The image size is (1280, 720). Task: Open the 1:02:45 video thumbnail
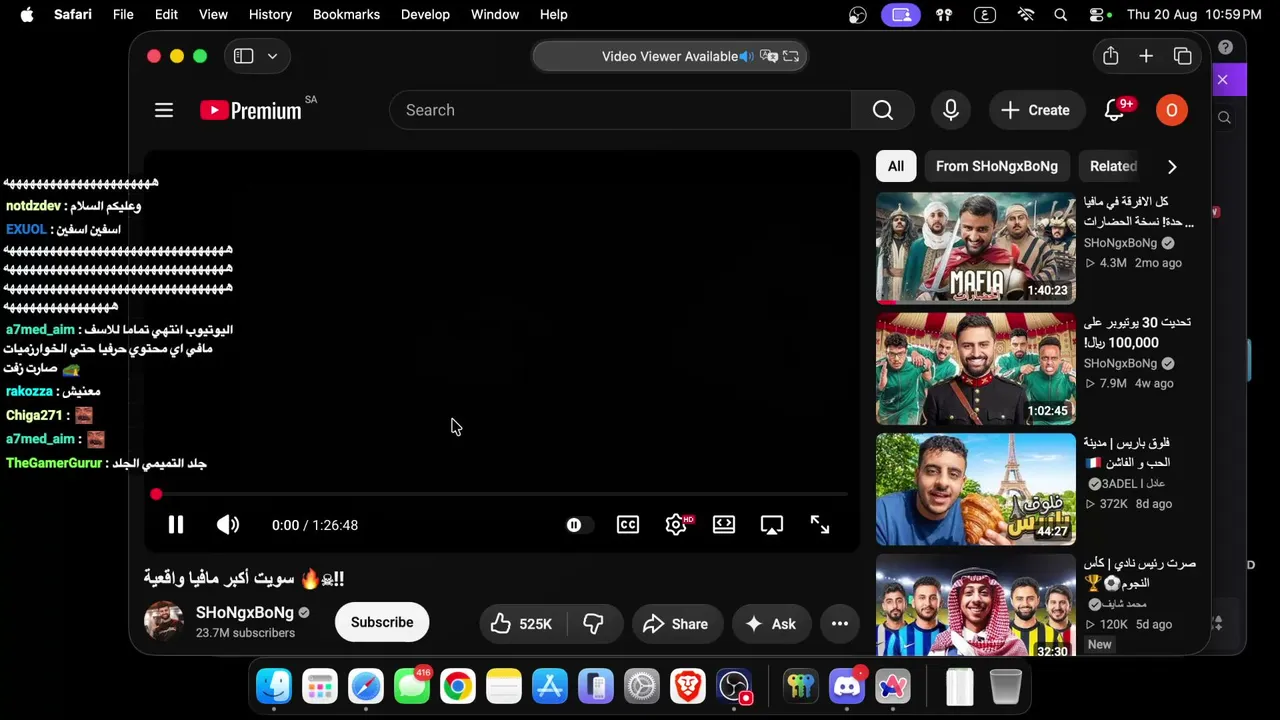point(976,369)
